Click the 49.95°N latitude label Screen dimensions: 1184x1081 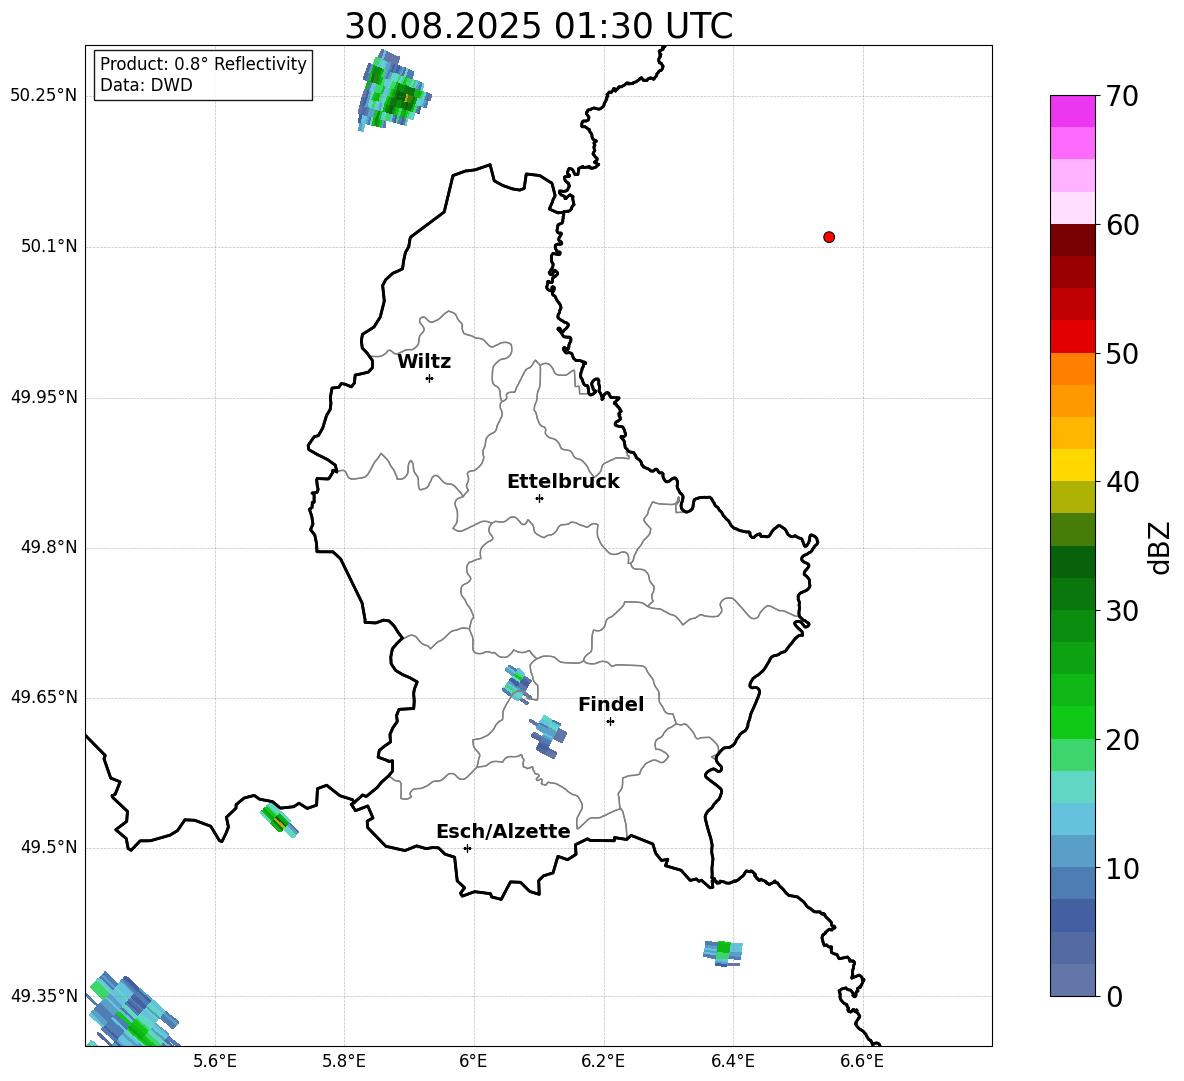click(44, 397)
